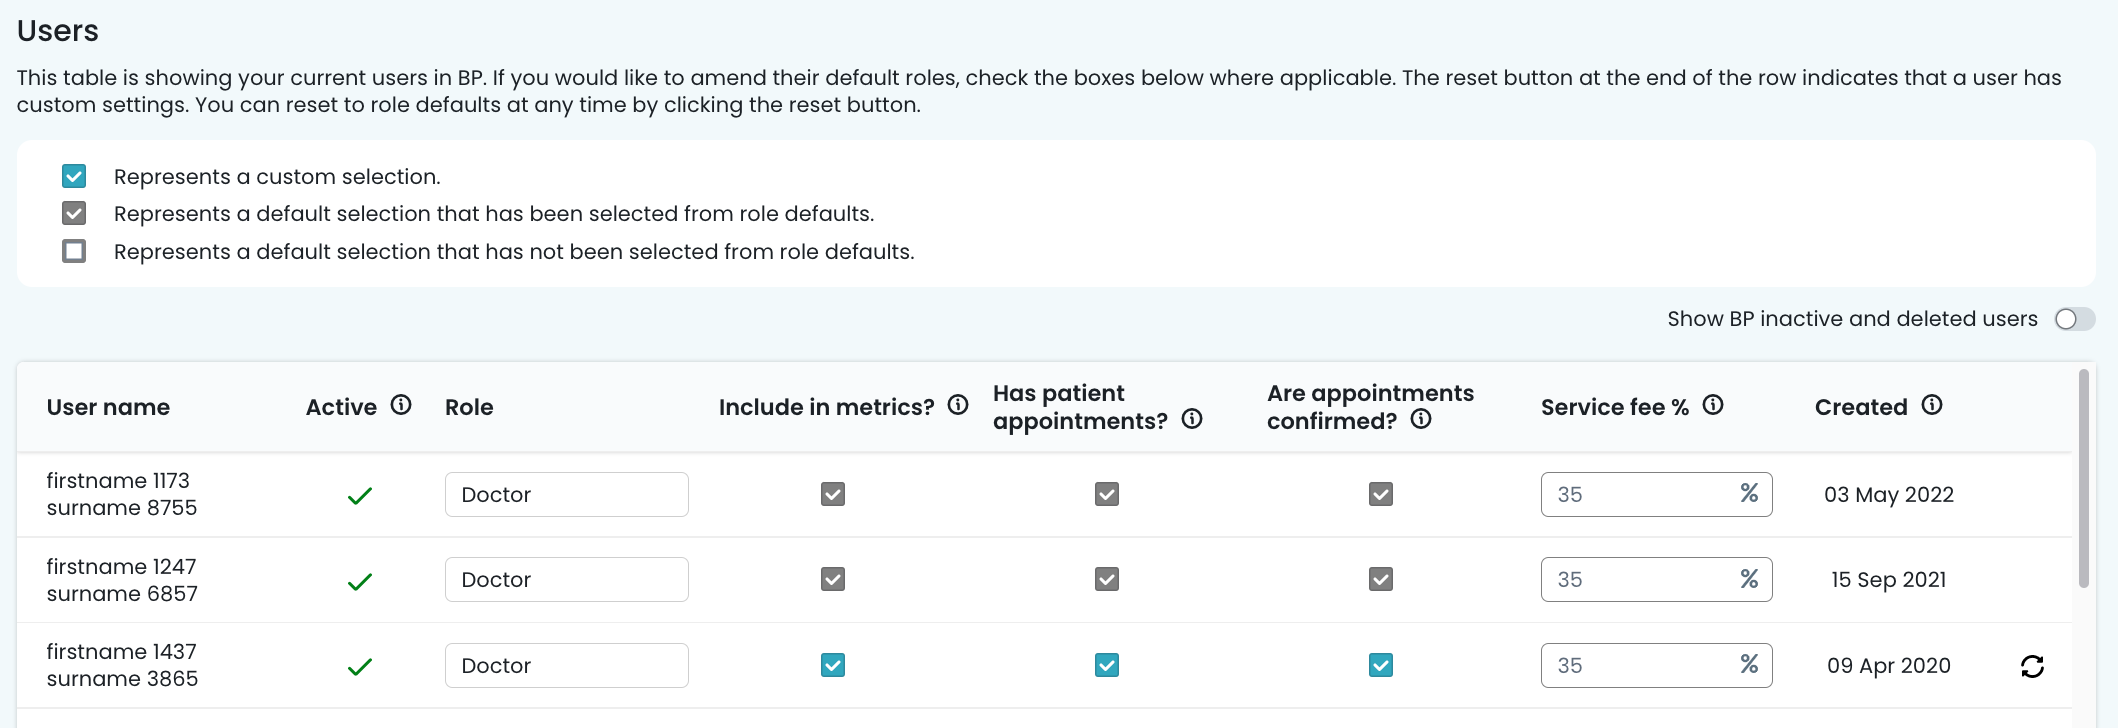
Task: Uncheck Include in metrics for firstname 1437
Action: pyautogui.click(x=833, y=664)
